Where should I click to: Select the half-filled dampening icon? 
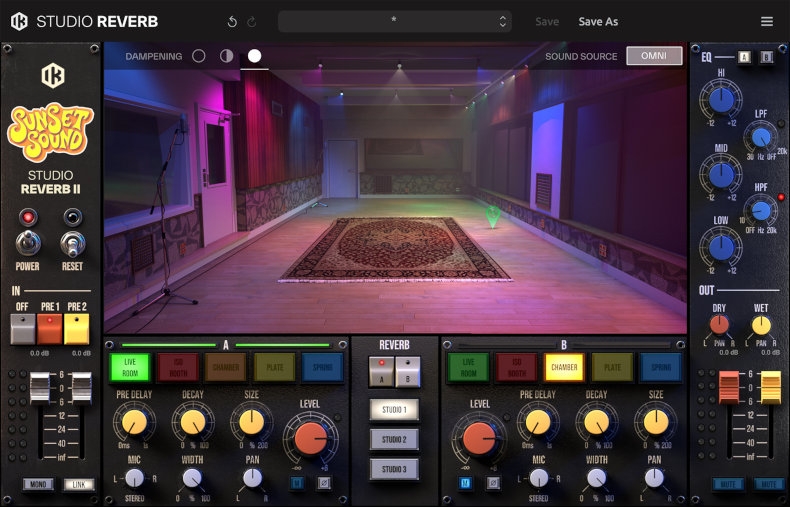tap(226, 56)
